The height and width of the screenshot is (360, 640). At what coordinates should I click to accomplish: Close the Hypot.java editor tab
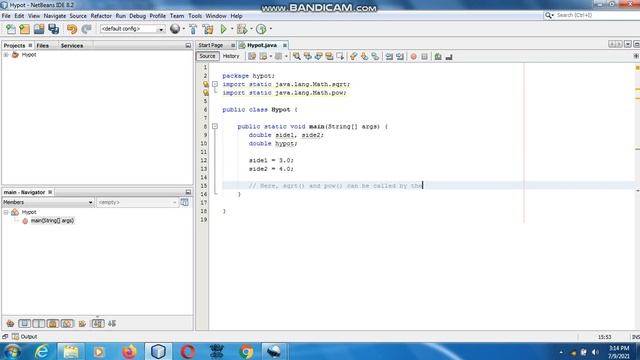point(285,45)
